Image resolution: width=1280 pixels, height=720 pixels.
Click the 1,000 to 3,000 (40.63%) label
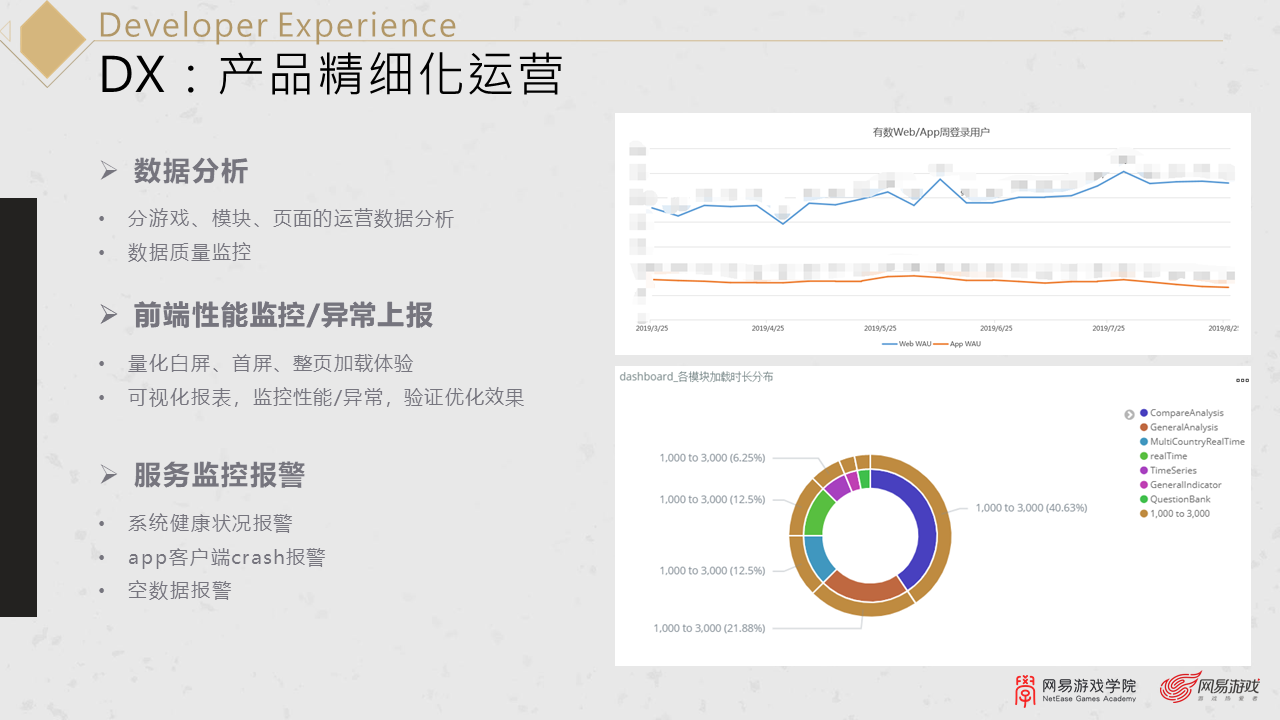click(1032, 508)
